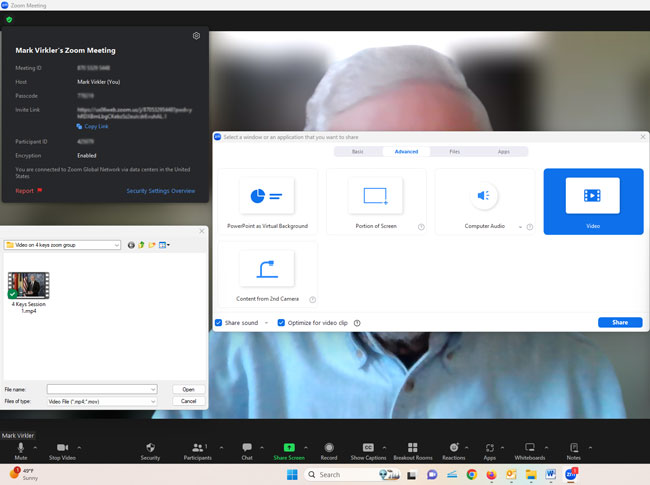This screenshot has height=485, width=650.
Task: Click the blue Share button
Action: 620,323
